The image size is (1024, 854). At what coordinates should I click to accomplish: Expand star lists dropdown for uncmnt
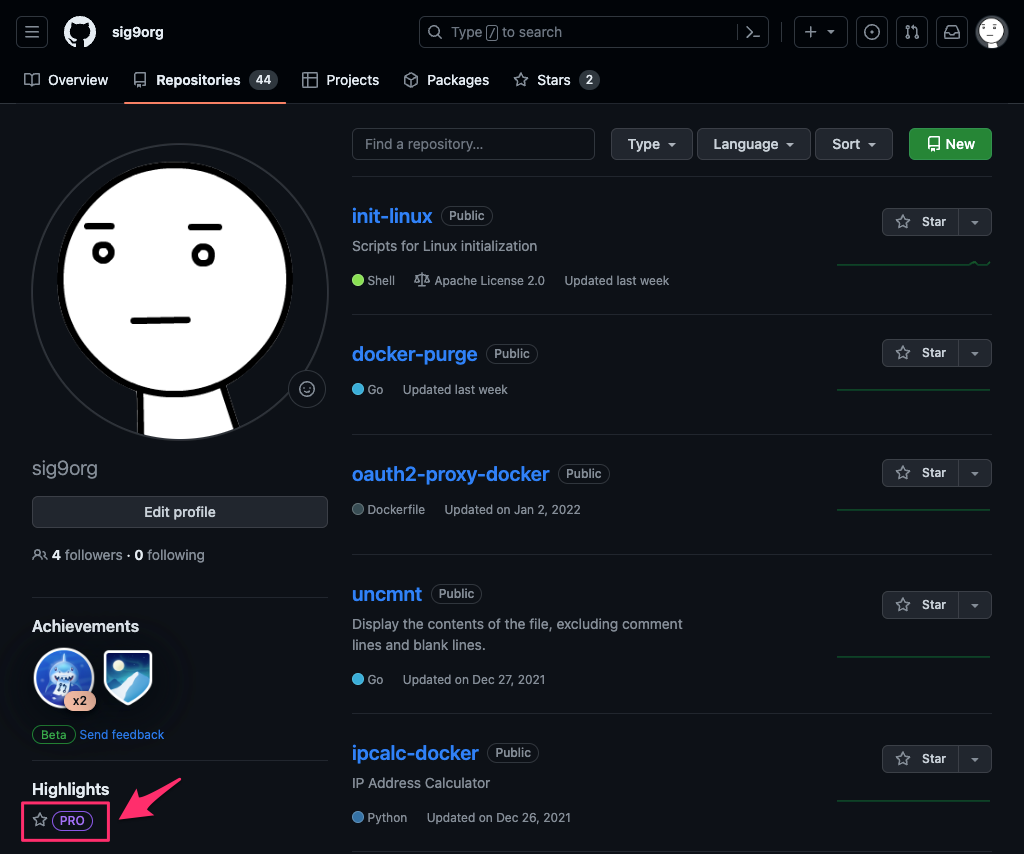(975, 605)
